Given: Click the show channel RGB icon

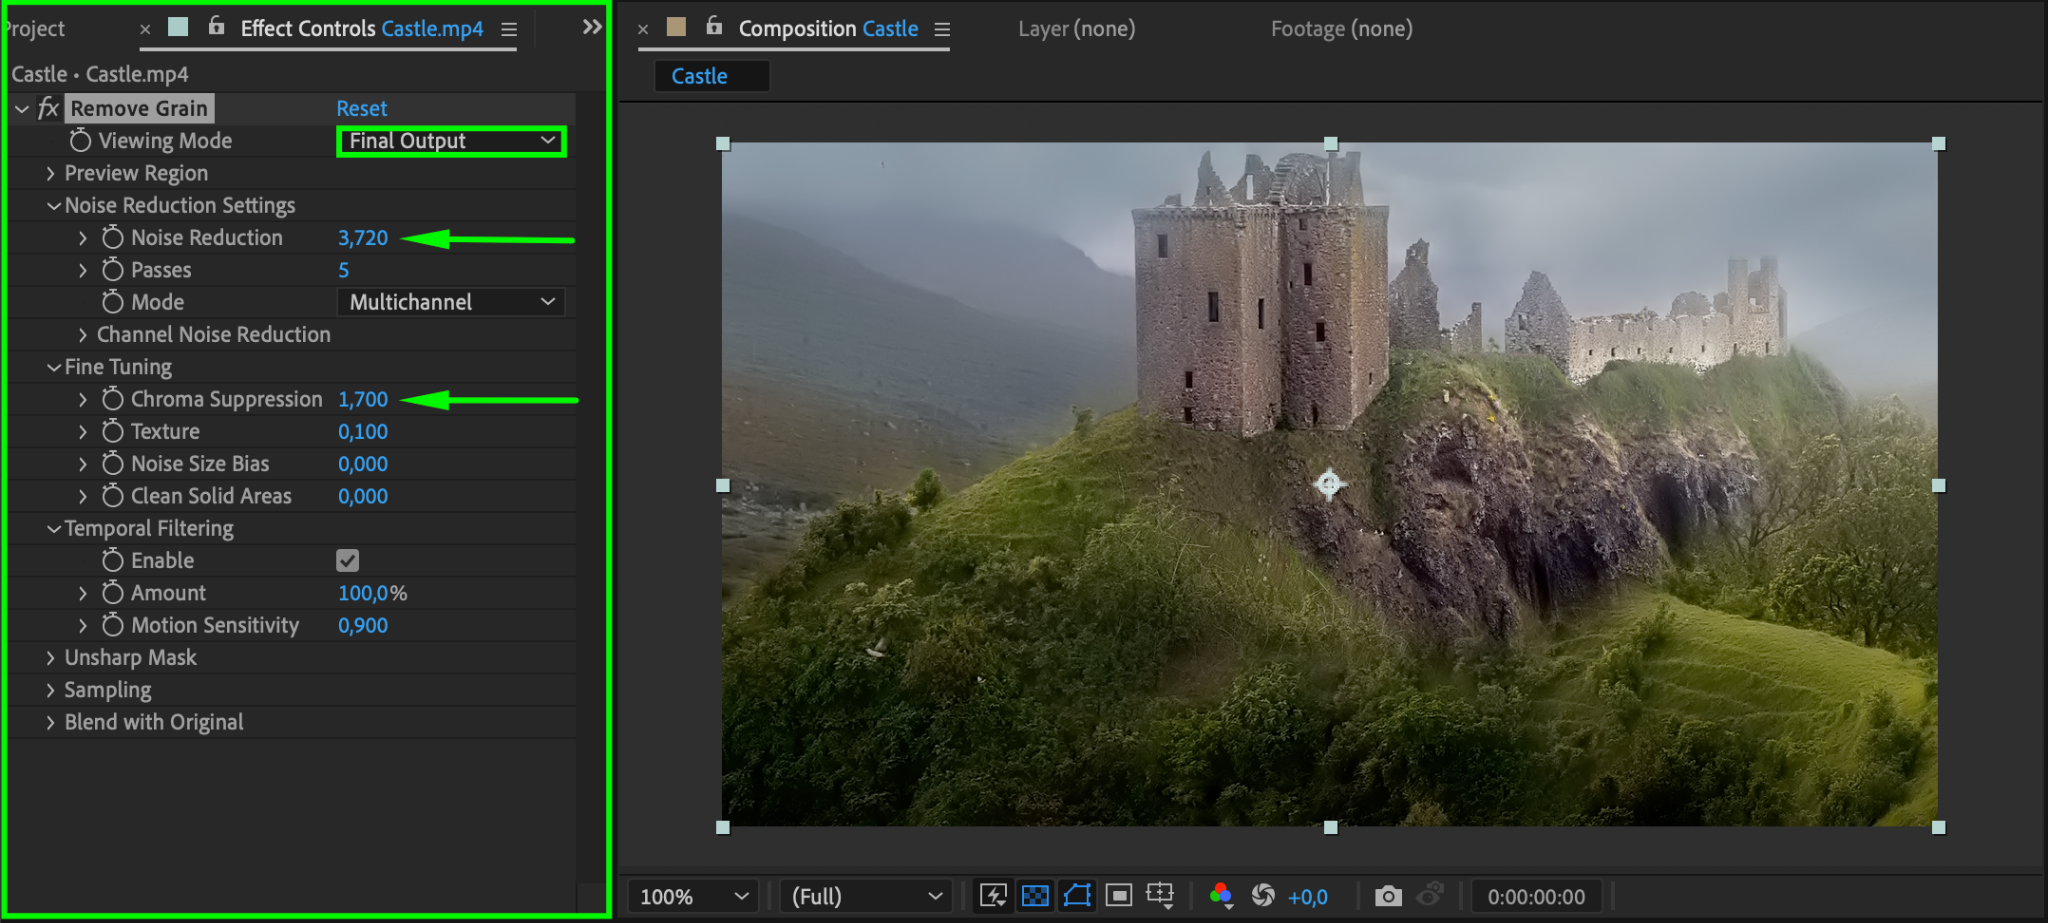Looking at the screenshot, I should [1220, 896].
